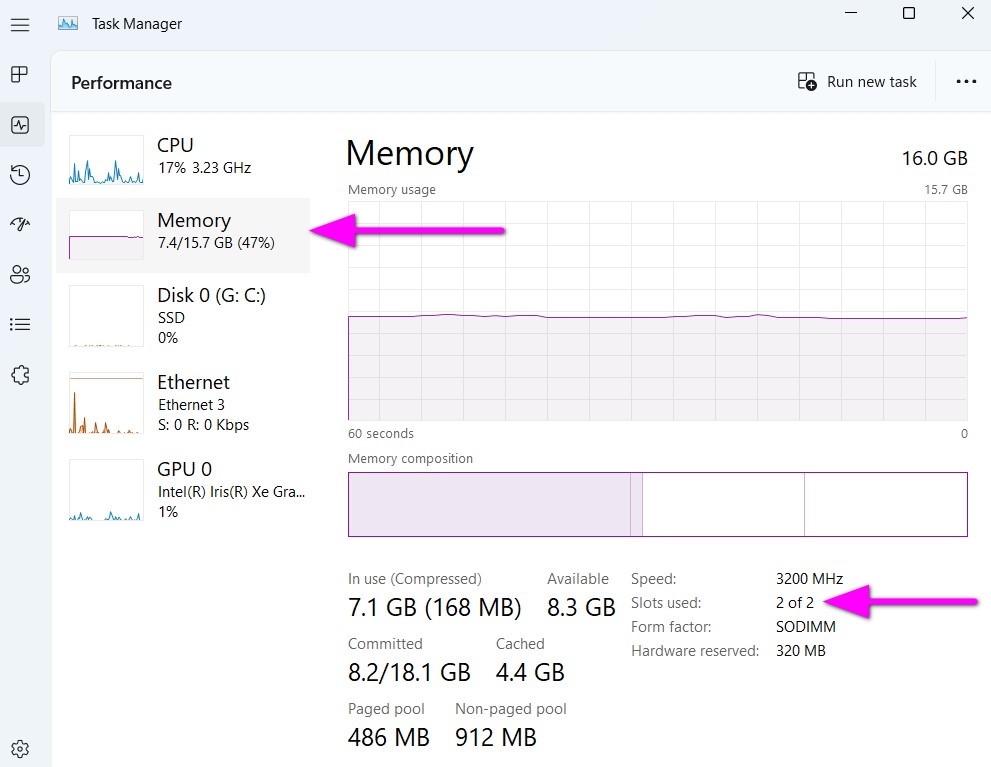This screenshot has height=767, width=991.
Task: Select the Performance sidebar icon
Action: click(20, 124)
